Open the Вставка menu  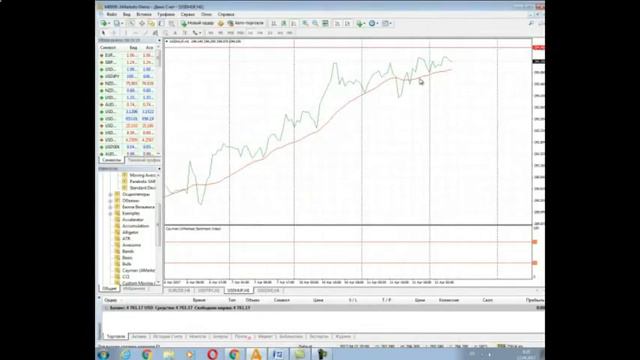[x=144, y=14]
